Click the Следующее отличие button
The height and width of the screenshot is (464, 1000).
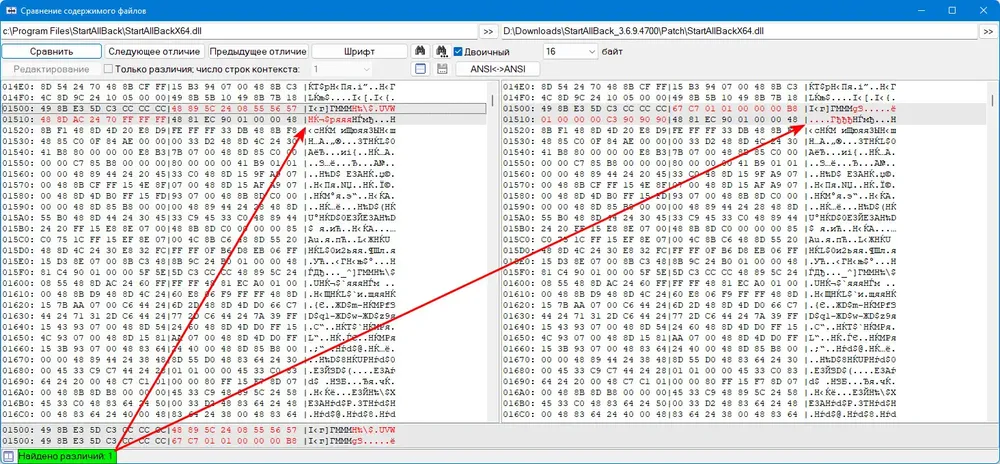[154, 51]
